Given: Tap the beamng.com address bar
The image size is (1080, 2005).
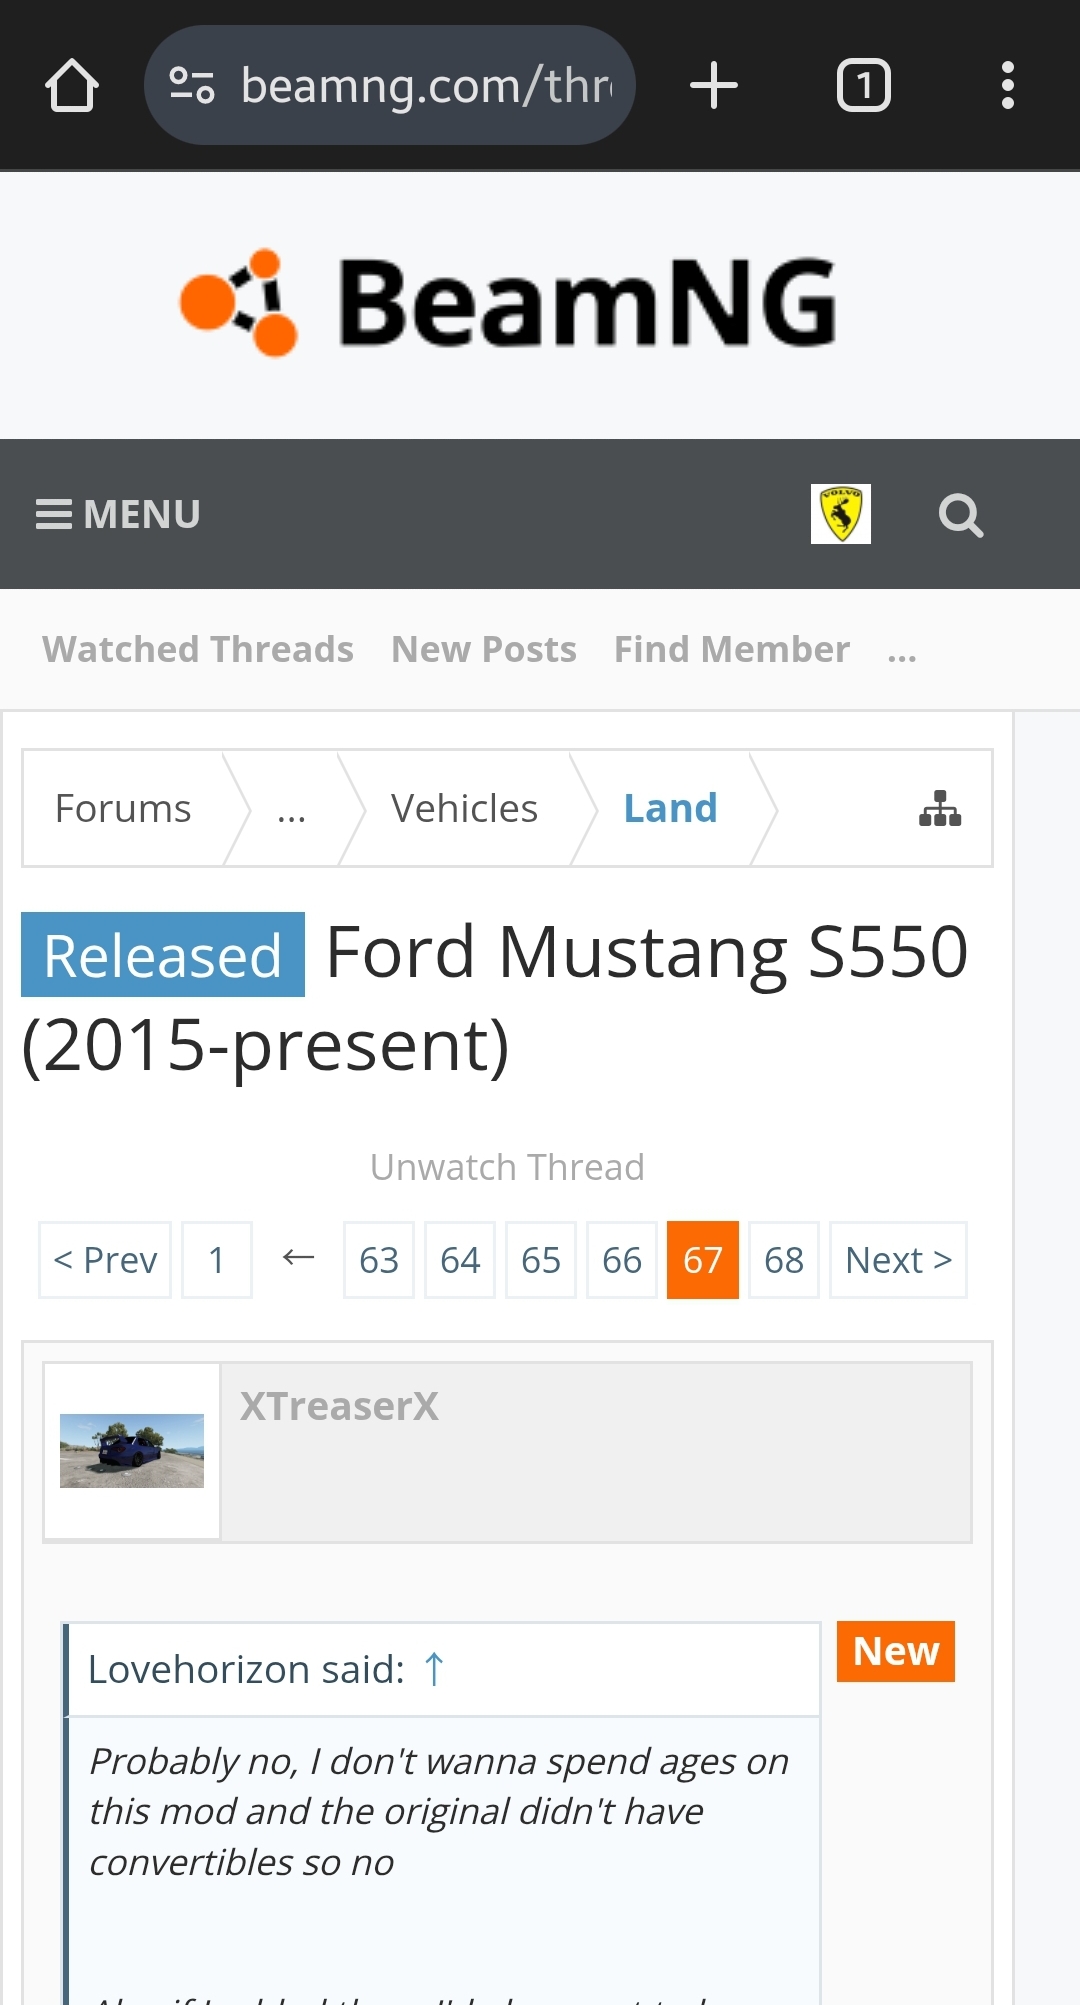Looking at the screenshot, I should click(390, 85).
